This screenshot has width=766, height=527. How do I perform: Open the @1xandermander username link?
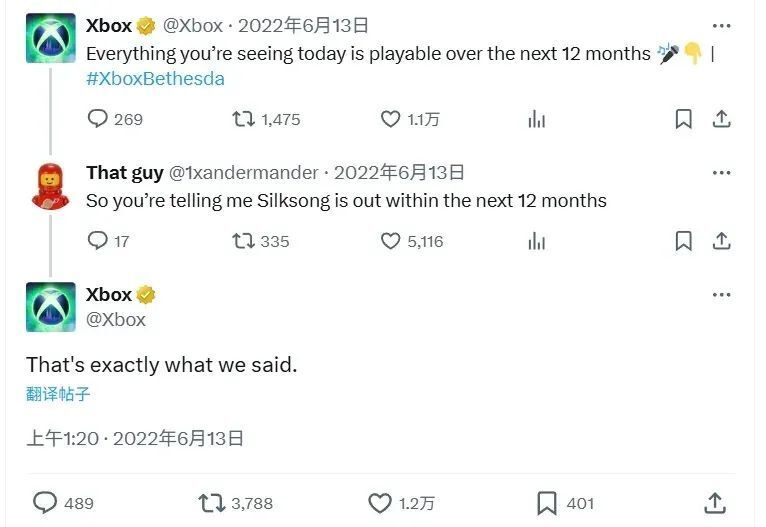243,173
